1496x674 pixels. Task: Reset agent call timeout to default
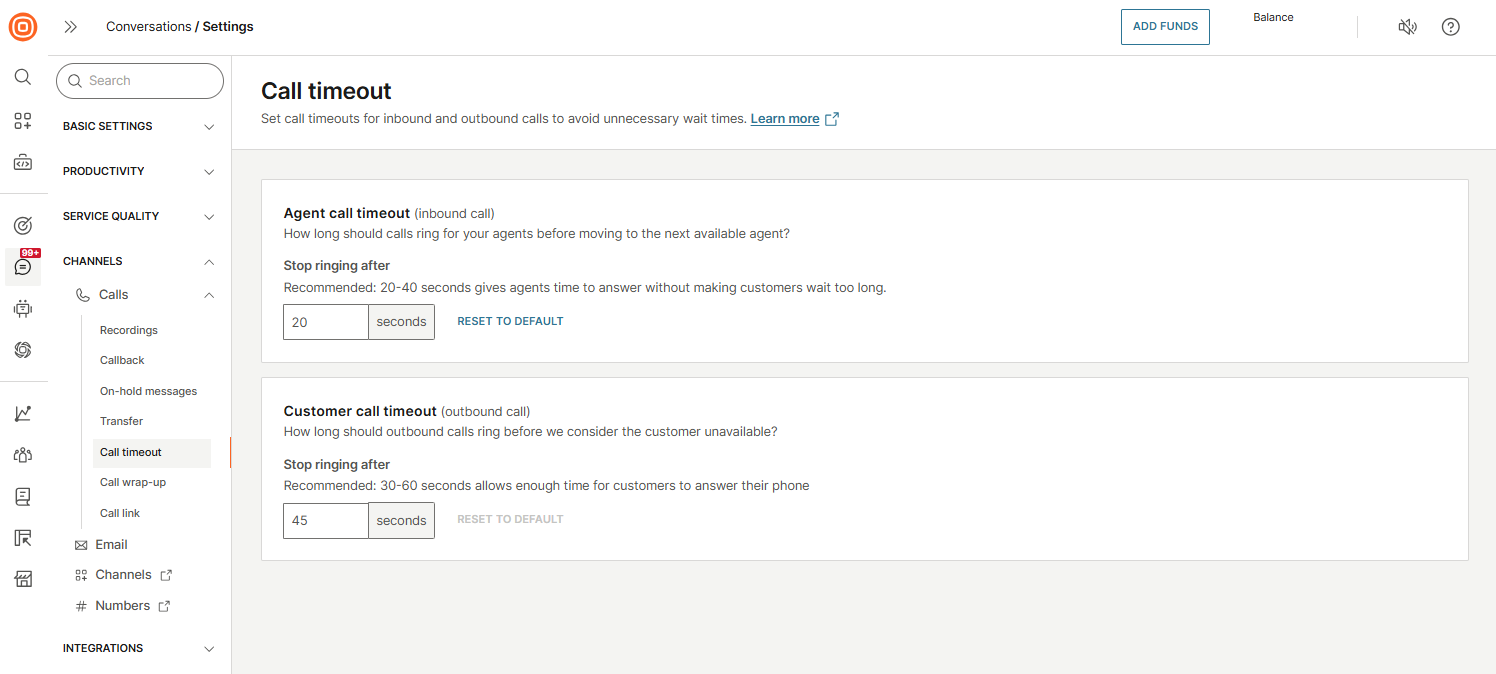510,322
